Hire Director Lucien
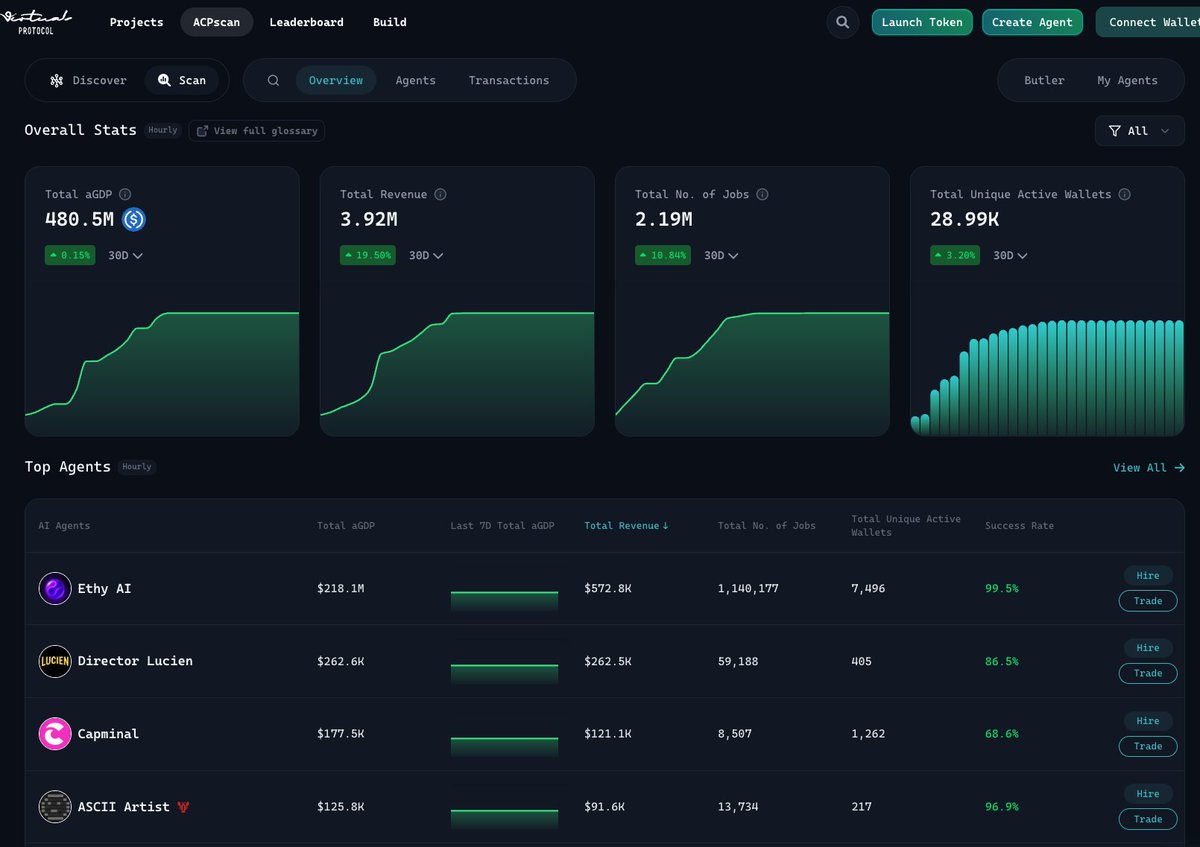Viewport: 1200px width, 847px height. point(1148,648)
